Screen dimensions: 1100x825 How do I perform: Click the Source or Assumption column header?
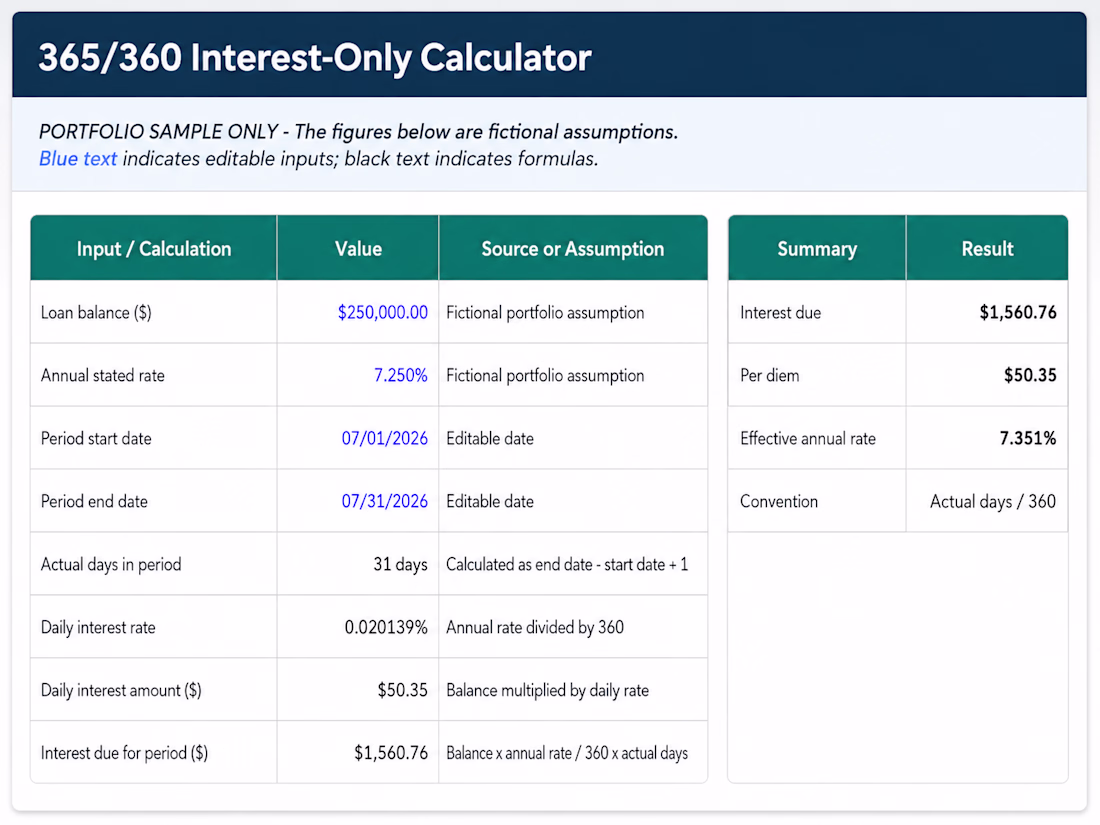572,248
